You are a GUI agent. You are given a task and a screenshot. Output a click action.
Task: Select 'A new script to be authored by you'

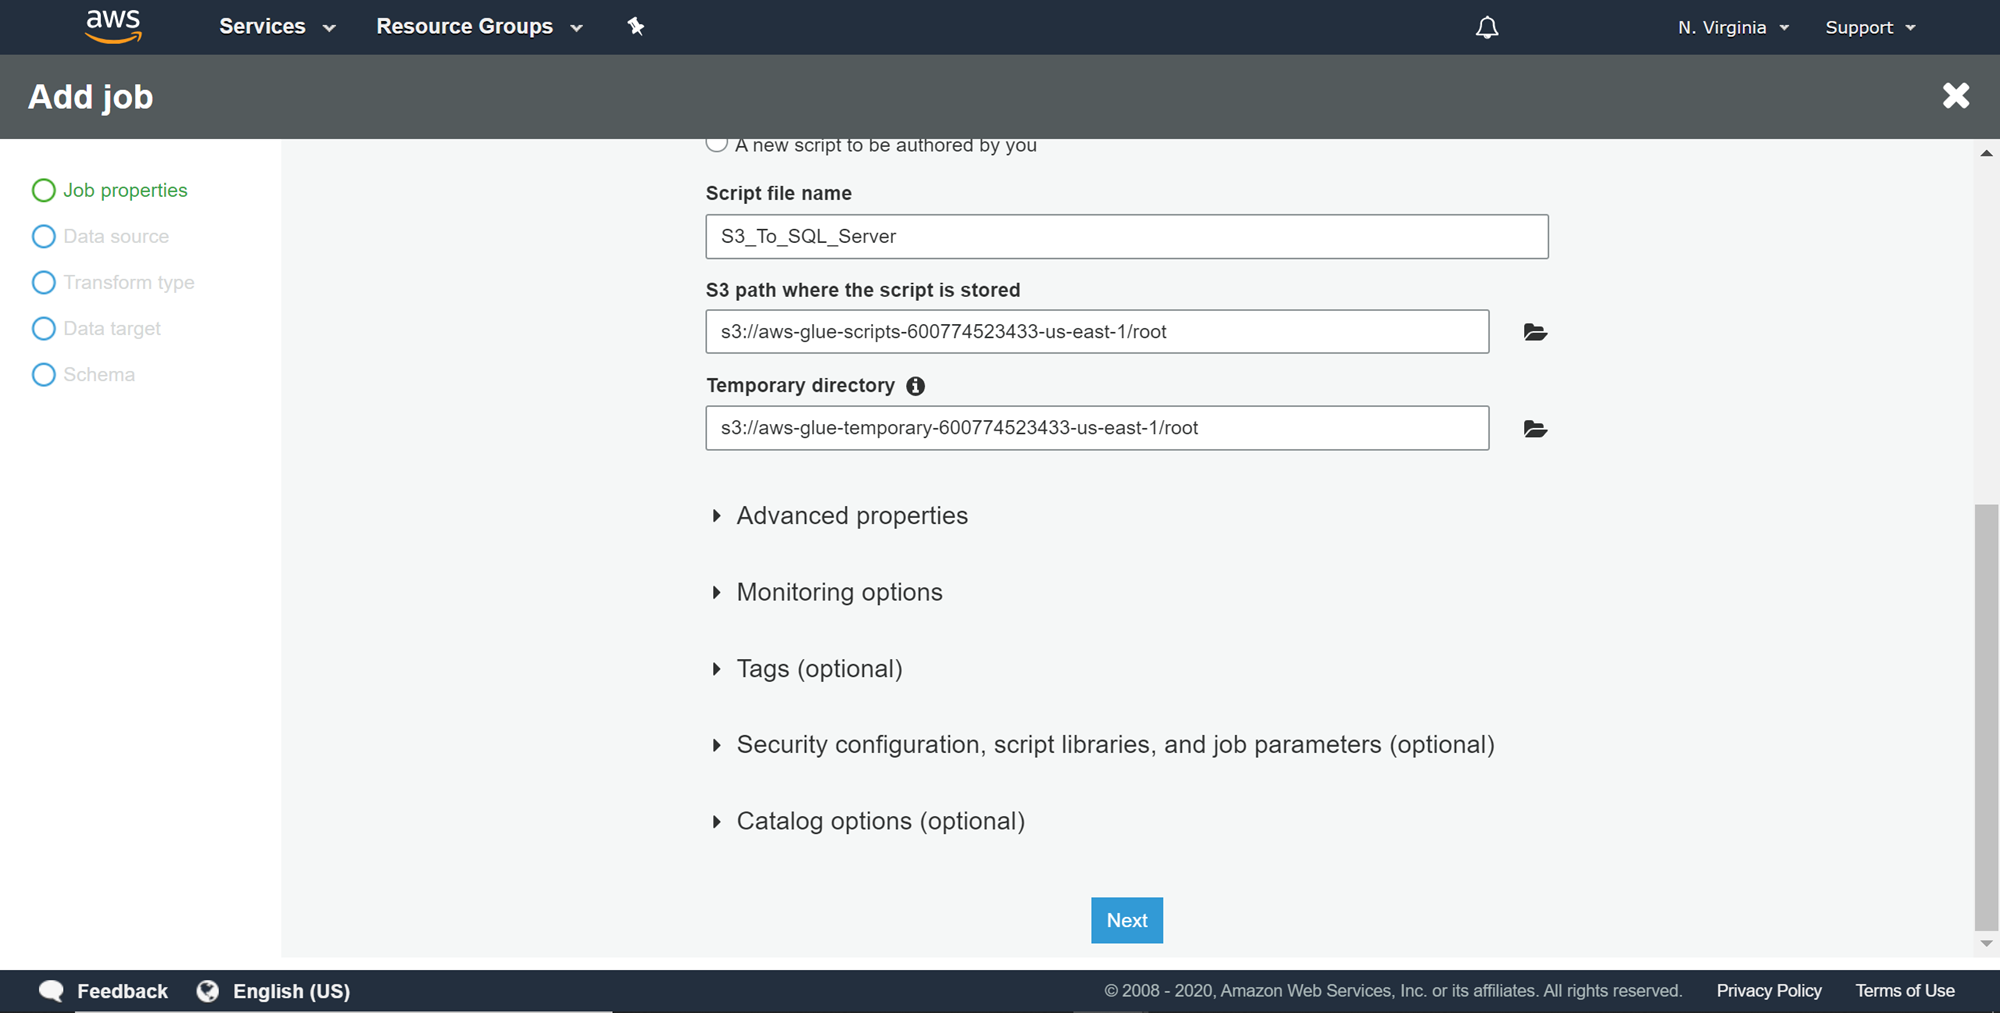pos(716,143)
